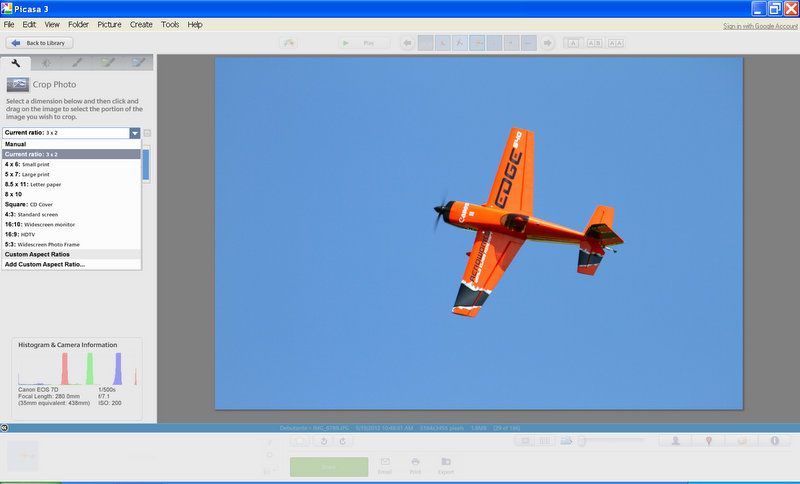
Task: Click Sign in with Google Account link
Action: point(745,25)
